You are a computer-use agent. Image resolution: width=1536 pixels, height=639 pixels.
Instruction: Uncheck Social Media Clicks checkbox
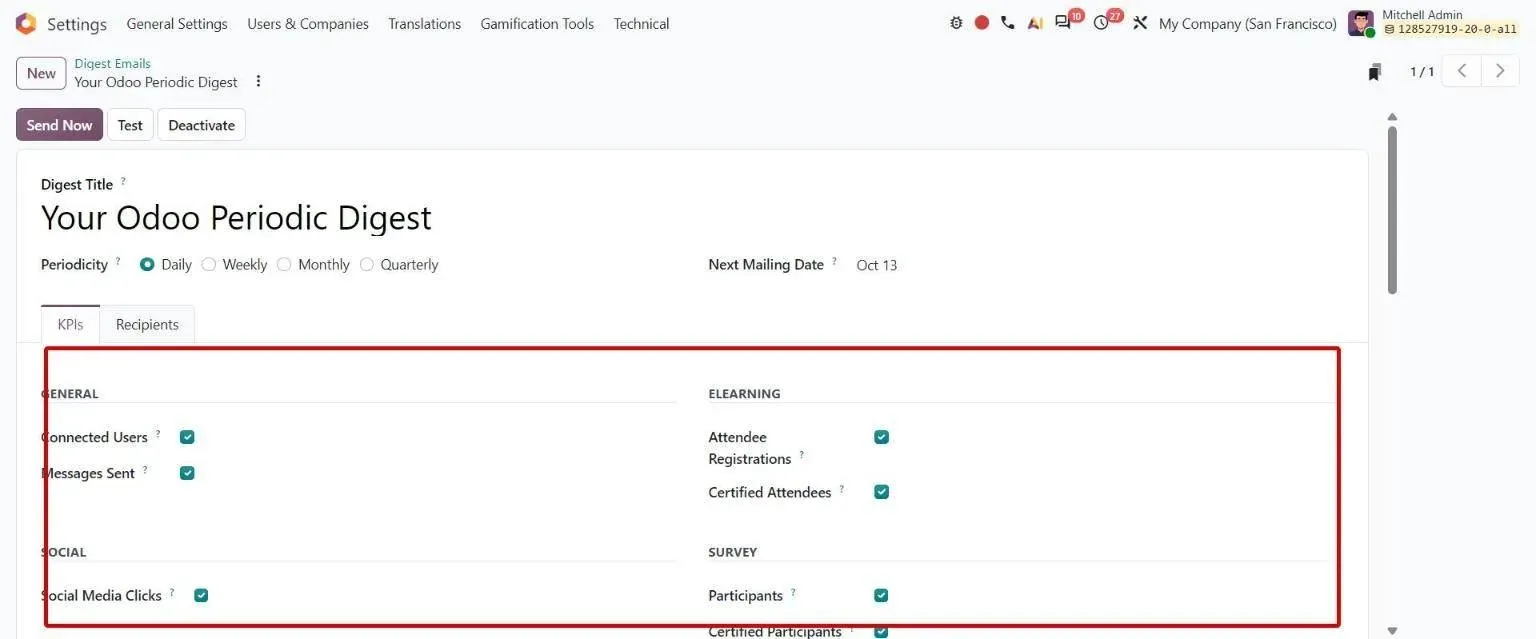[201, 595]
